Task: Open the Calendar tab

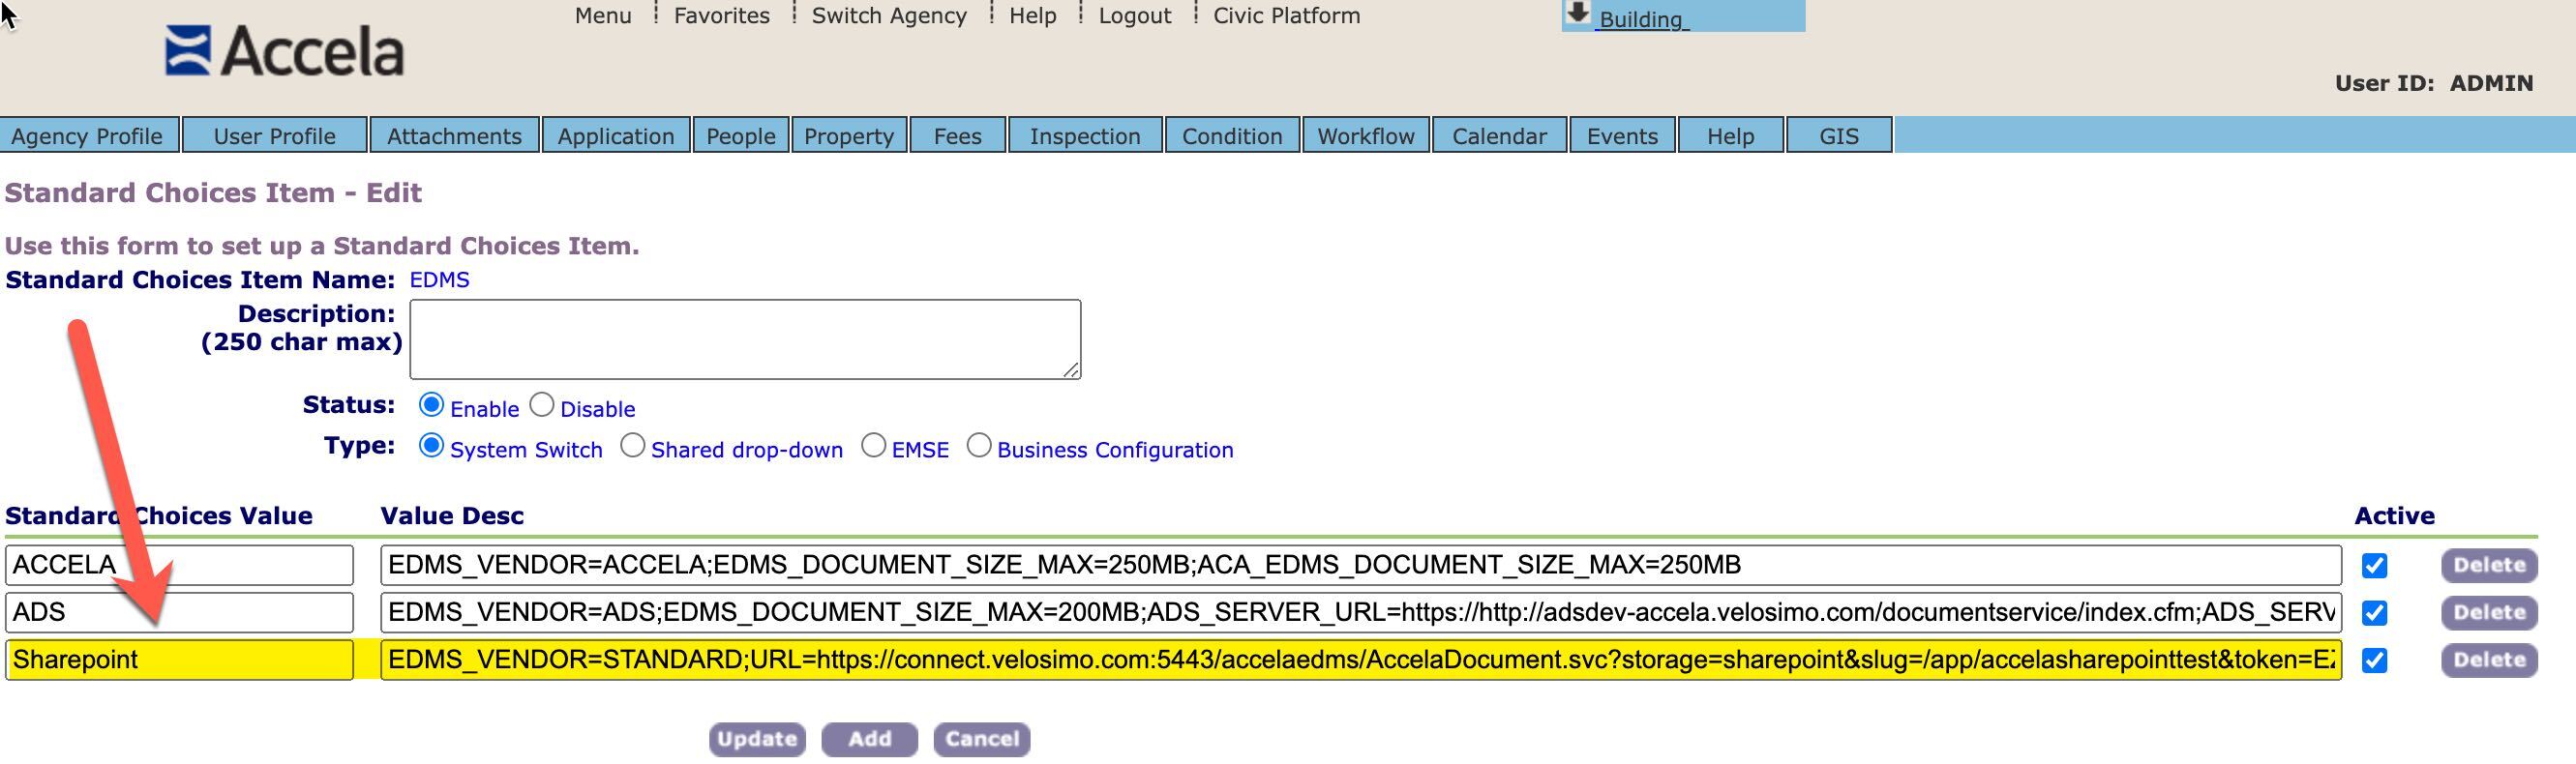Action: click(1499, 136)
